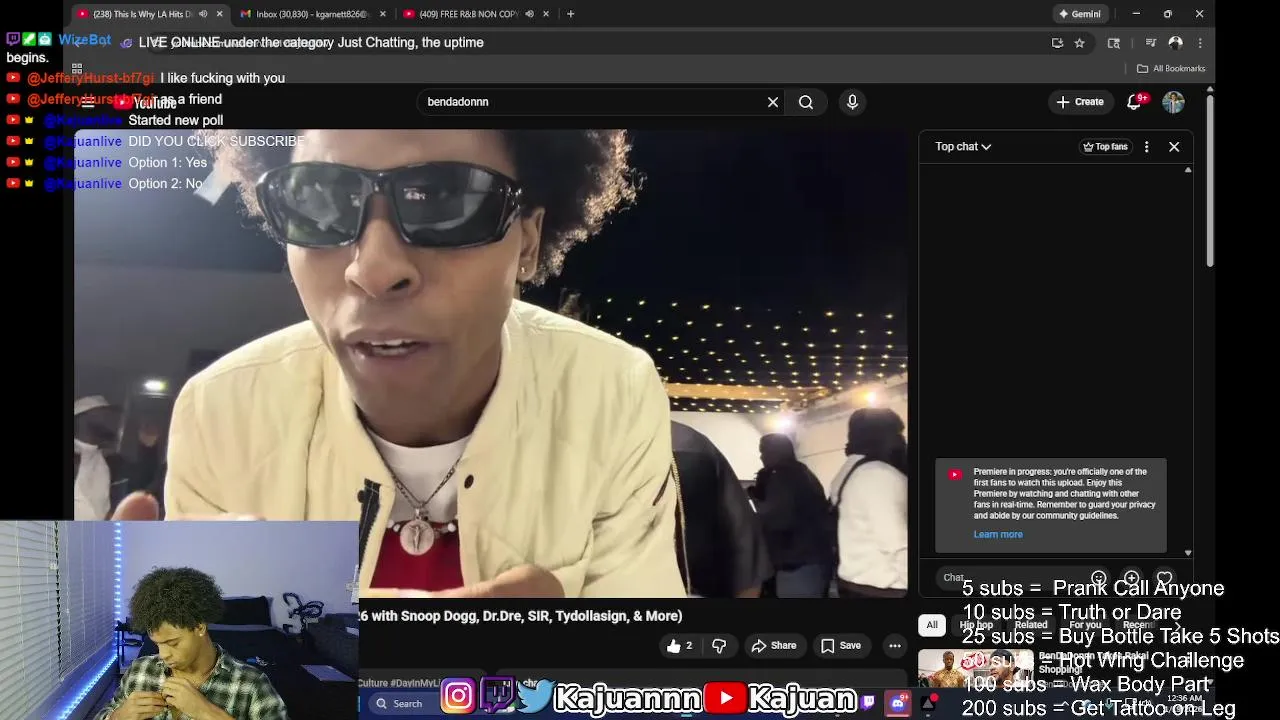This screenshot has height=720, width=1280.
Task: Mute the FREE R&B tab audio
Action: point(529,14)
